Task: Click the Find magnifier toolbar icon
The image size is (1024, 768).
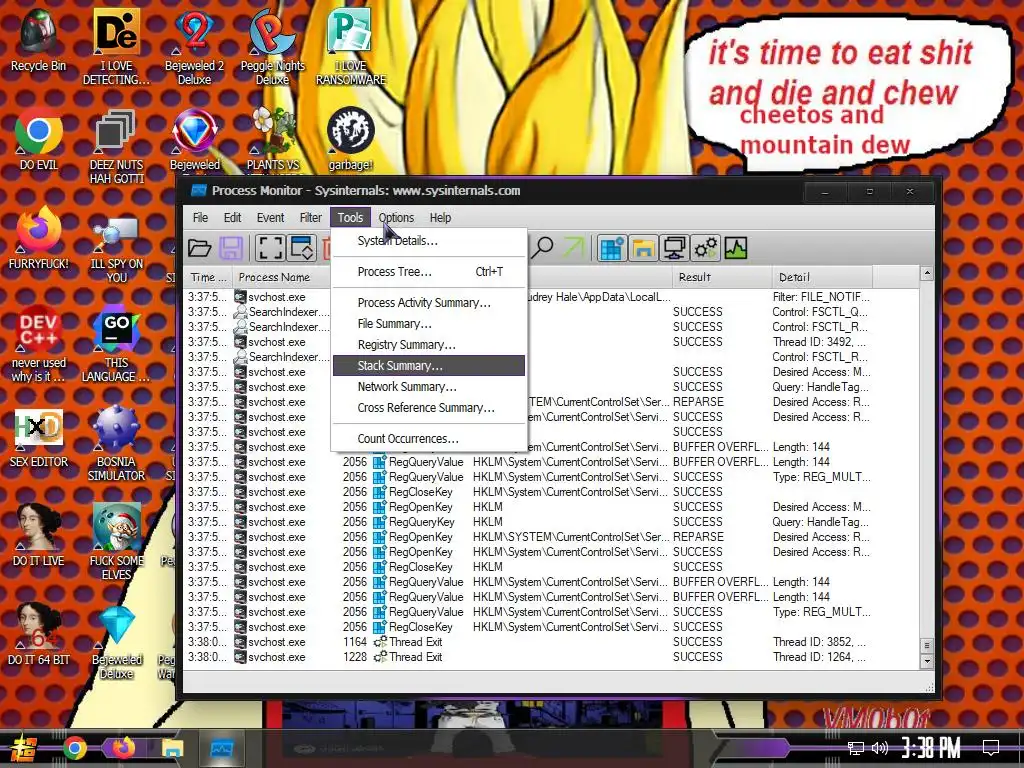Action: click(x=542, y=248)
